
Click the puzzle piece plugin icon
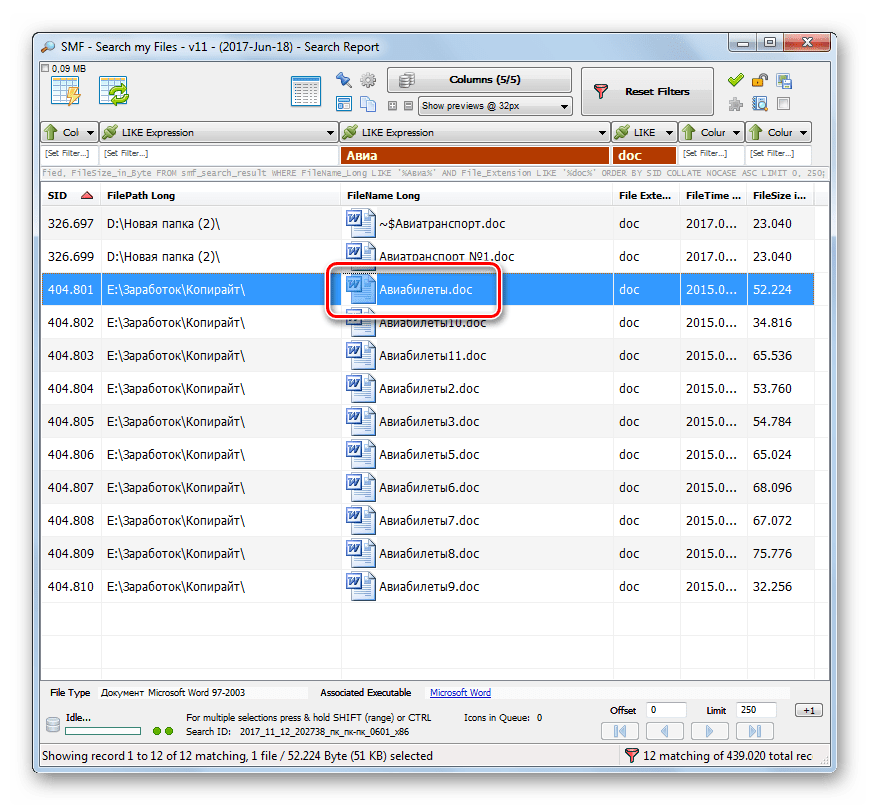point(736,103)
